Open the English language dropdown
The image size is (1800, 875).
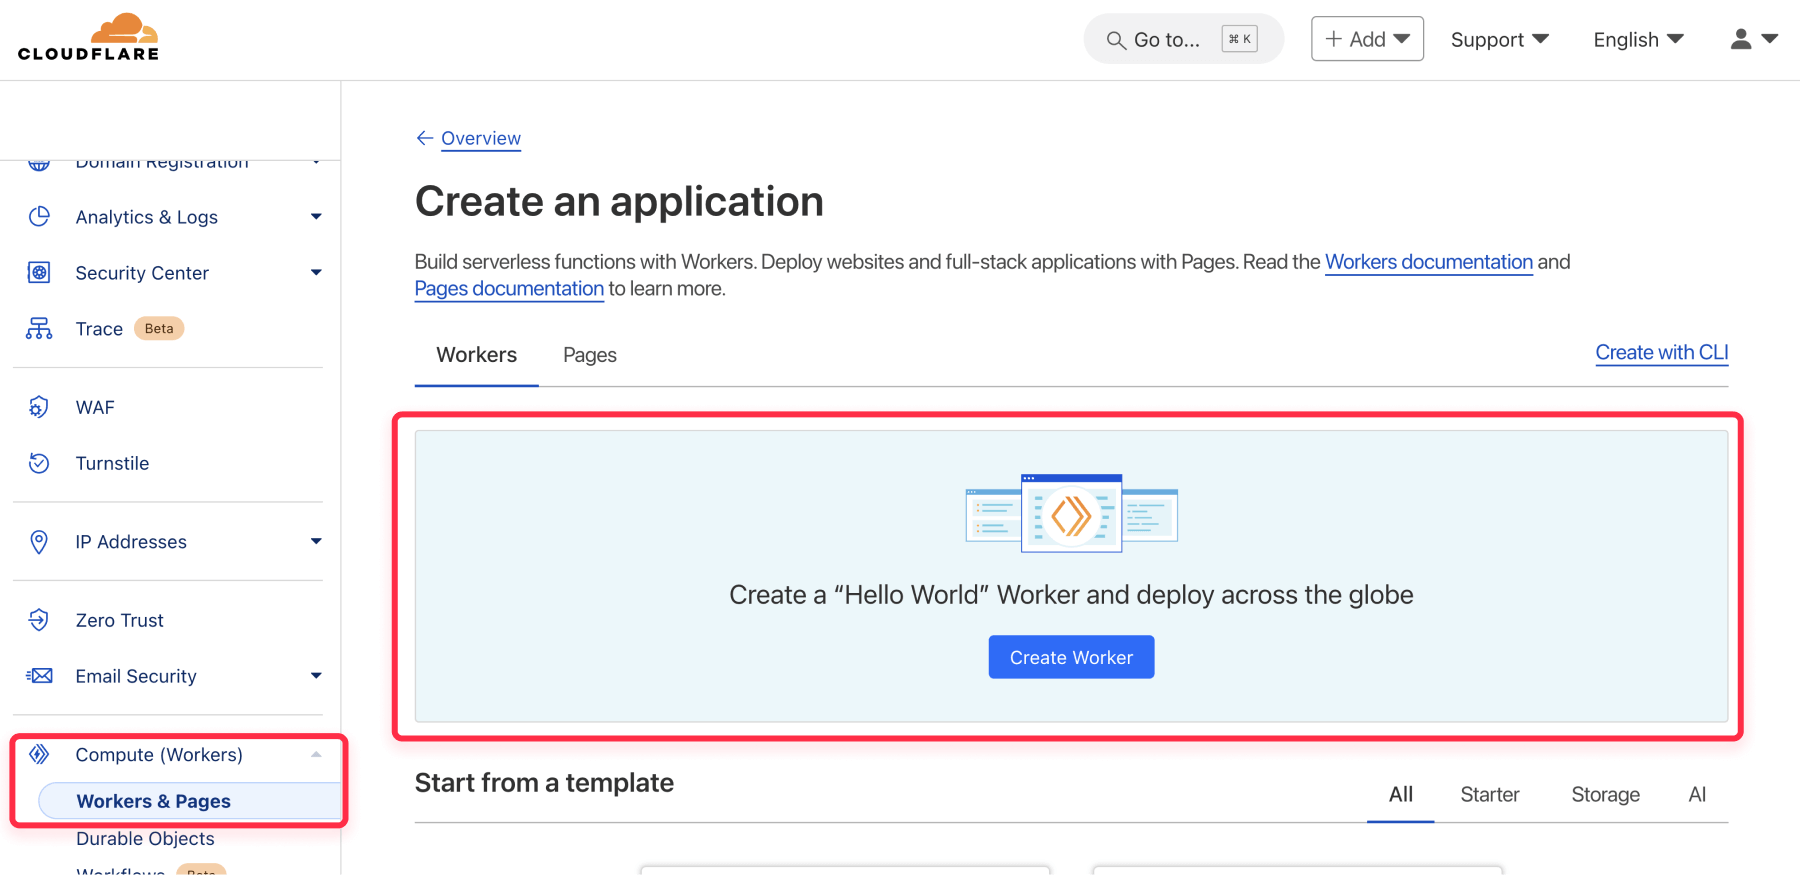1638,40
